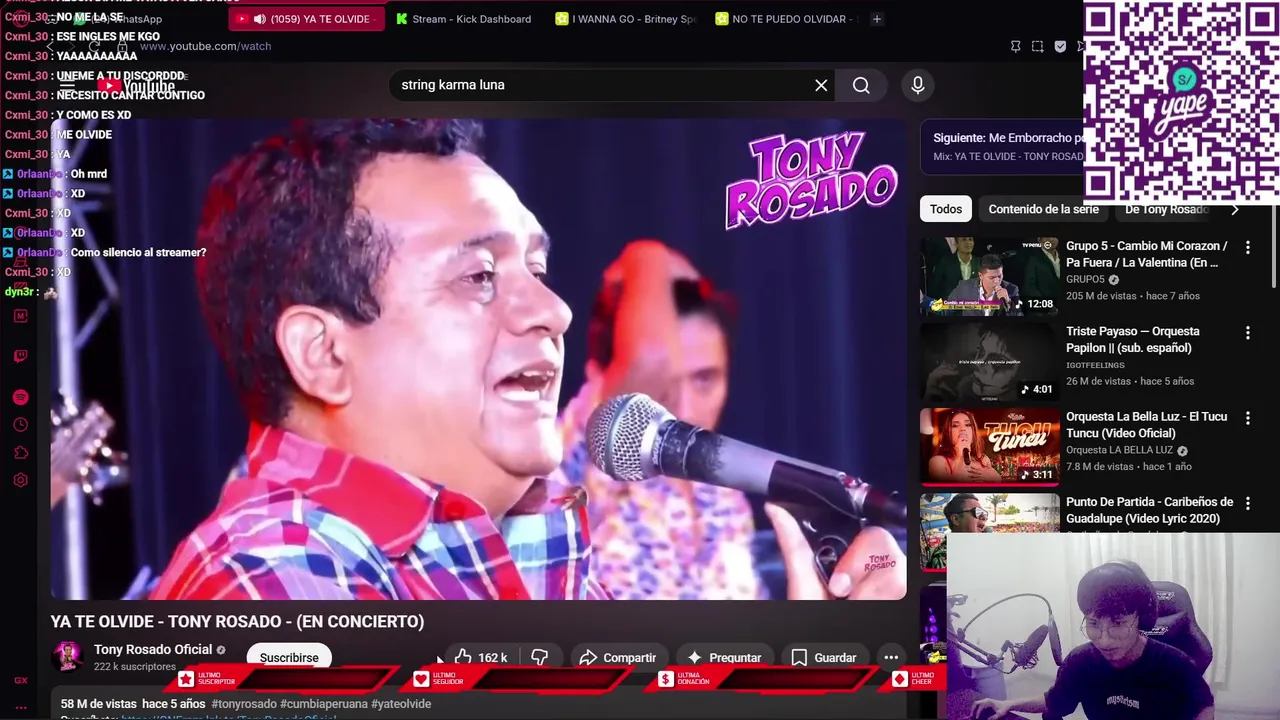Click the browser pin icon in the address bar
The height and width of the screenshot is (720, 1280).
pos(1015,46)
